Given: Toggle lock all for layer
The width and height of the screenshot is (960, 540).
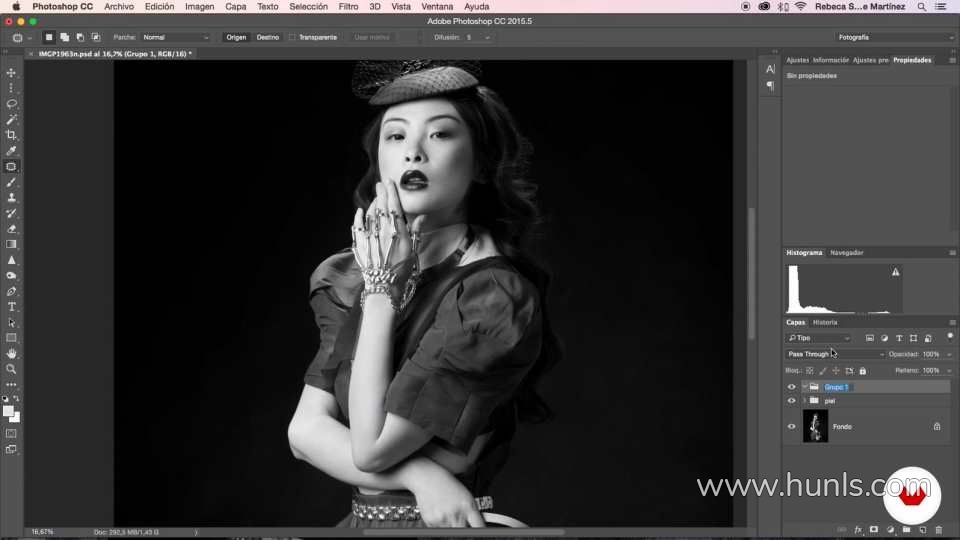Looking at the screenshot, I should click(863, 371).
